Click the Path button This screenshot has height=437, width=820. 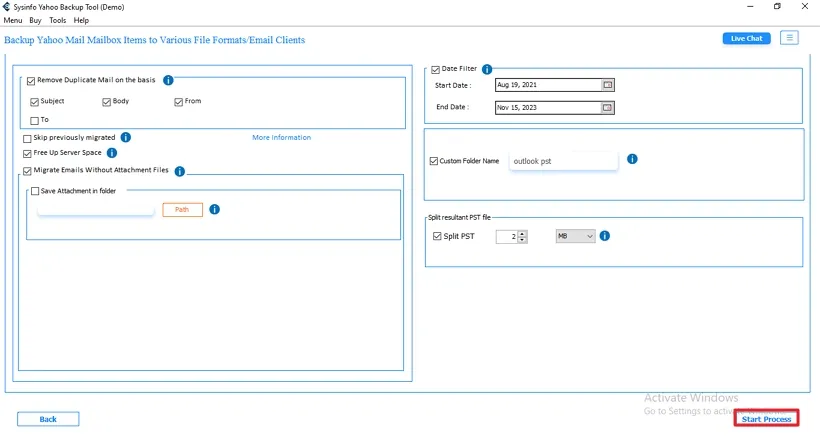182,210
